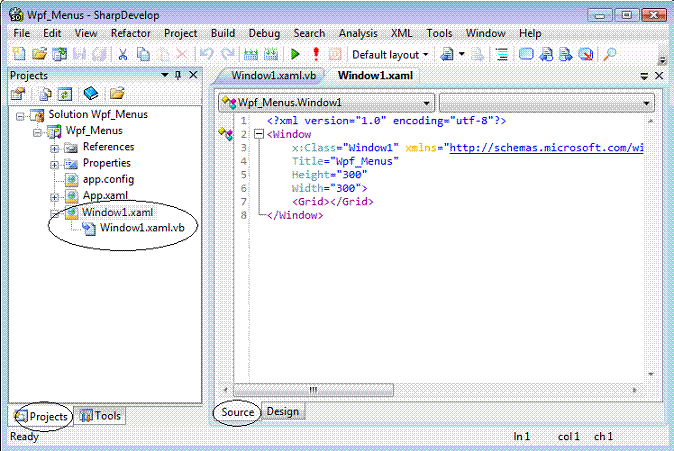Click the Build Solution toolbar icon
This screenshot has height=451, width=674.
tap(251, 54)
